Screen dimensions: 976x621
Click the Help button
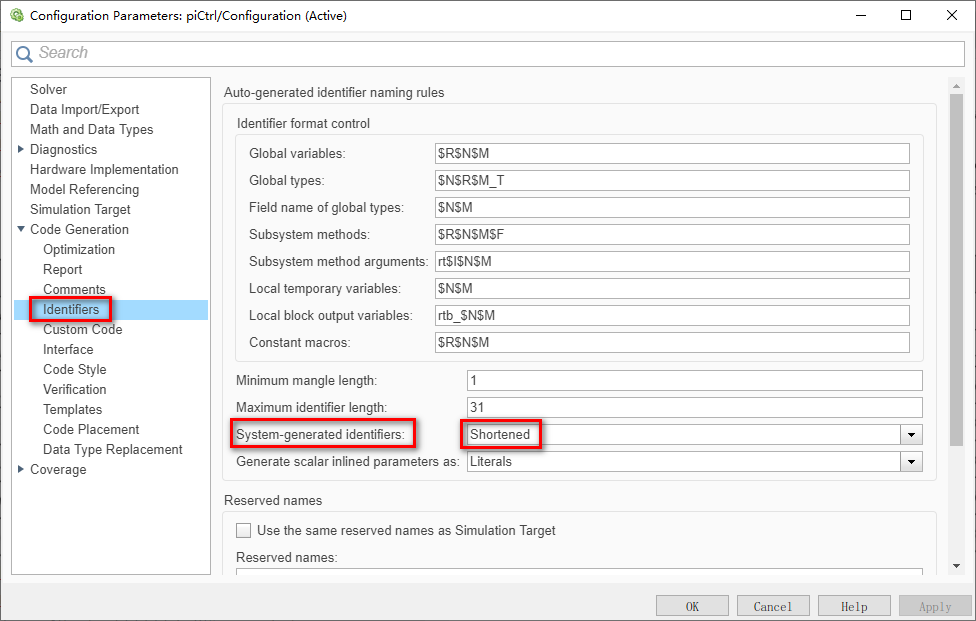[x=853, y=605]
